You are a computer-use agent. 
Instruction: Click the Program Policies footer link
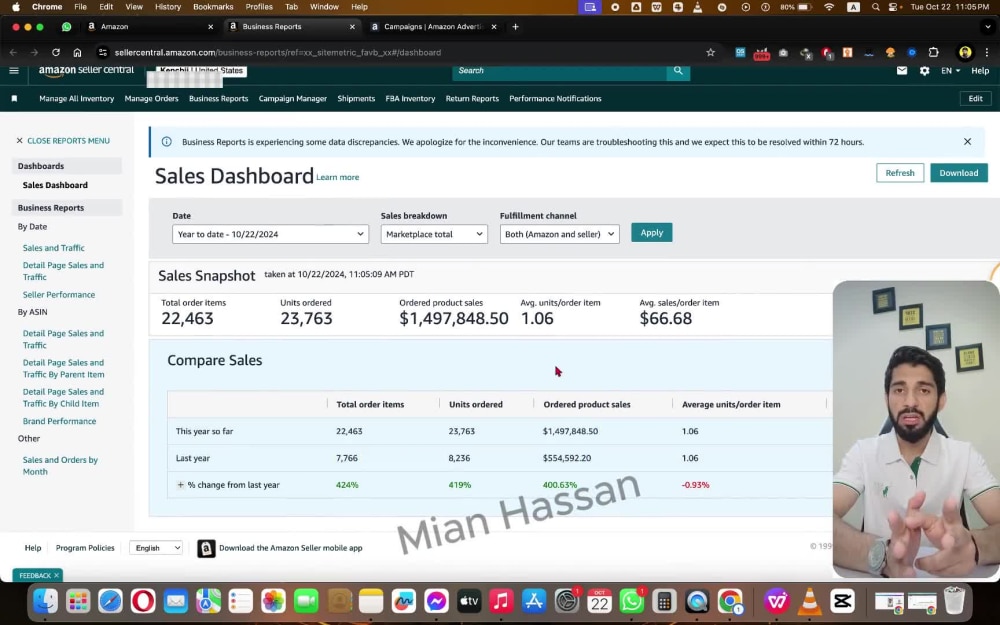(85, 548)
